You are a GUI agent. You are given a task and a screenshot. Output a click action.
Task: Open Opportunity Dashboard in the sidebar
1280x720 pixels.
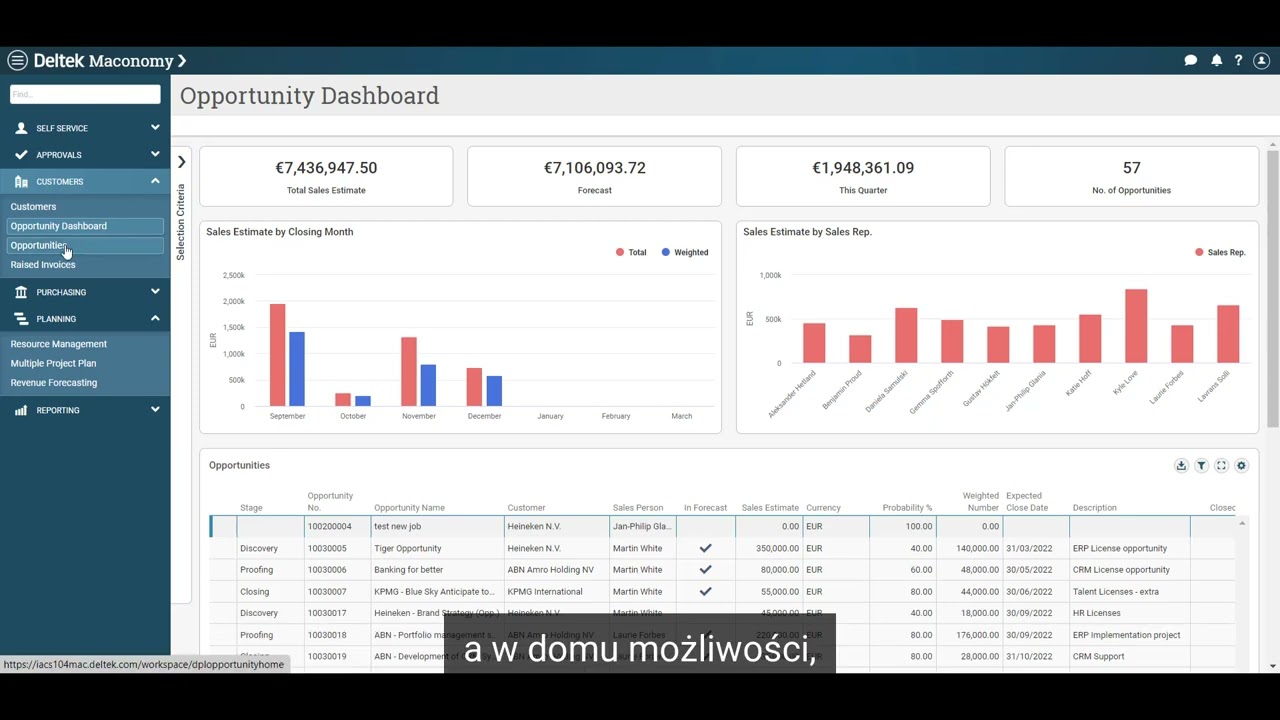[x=84, y=226]
